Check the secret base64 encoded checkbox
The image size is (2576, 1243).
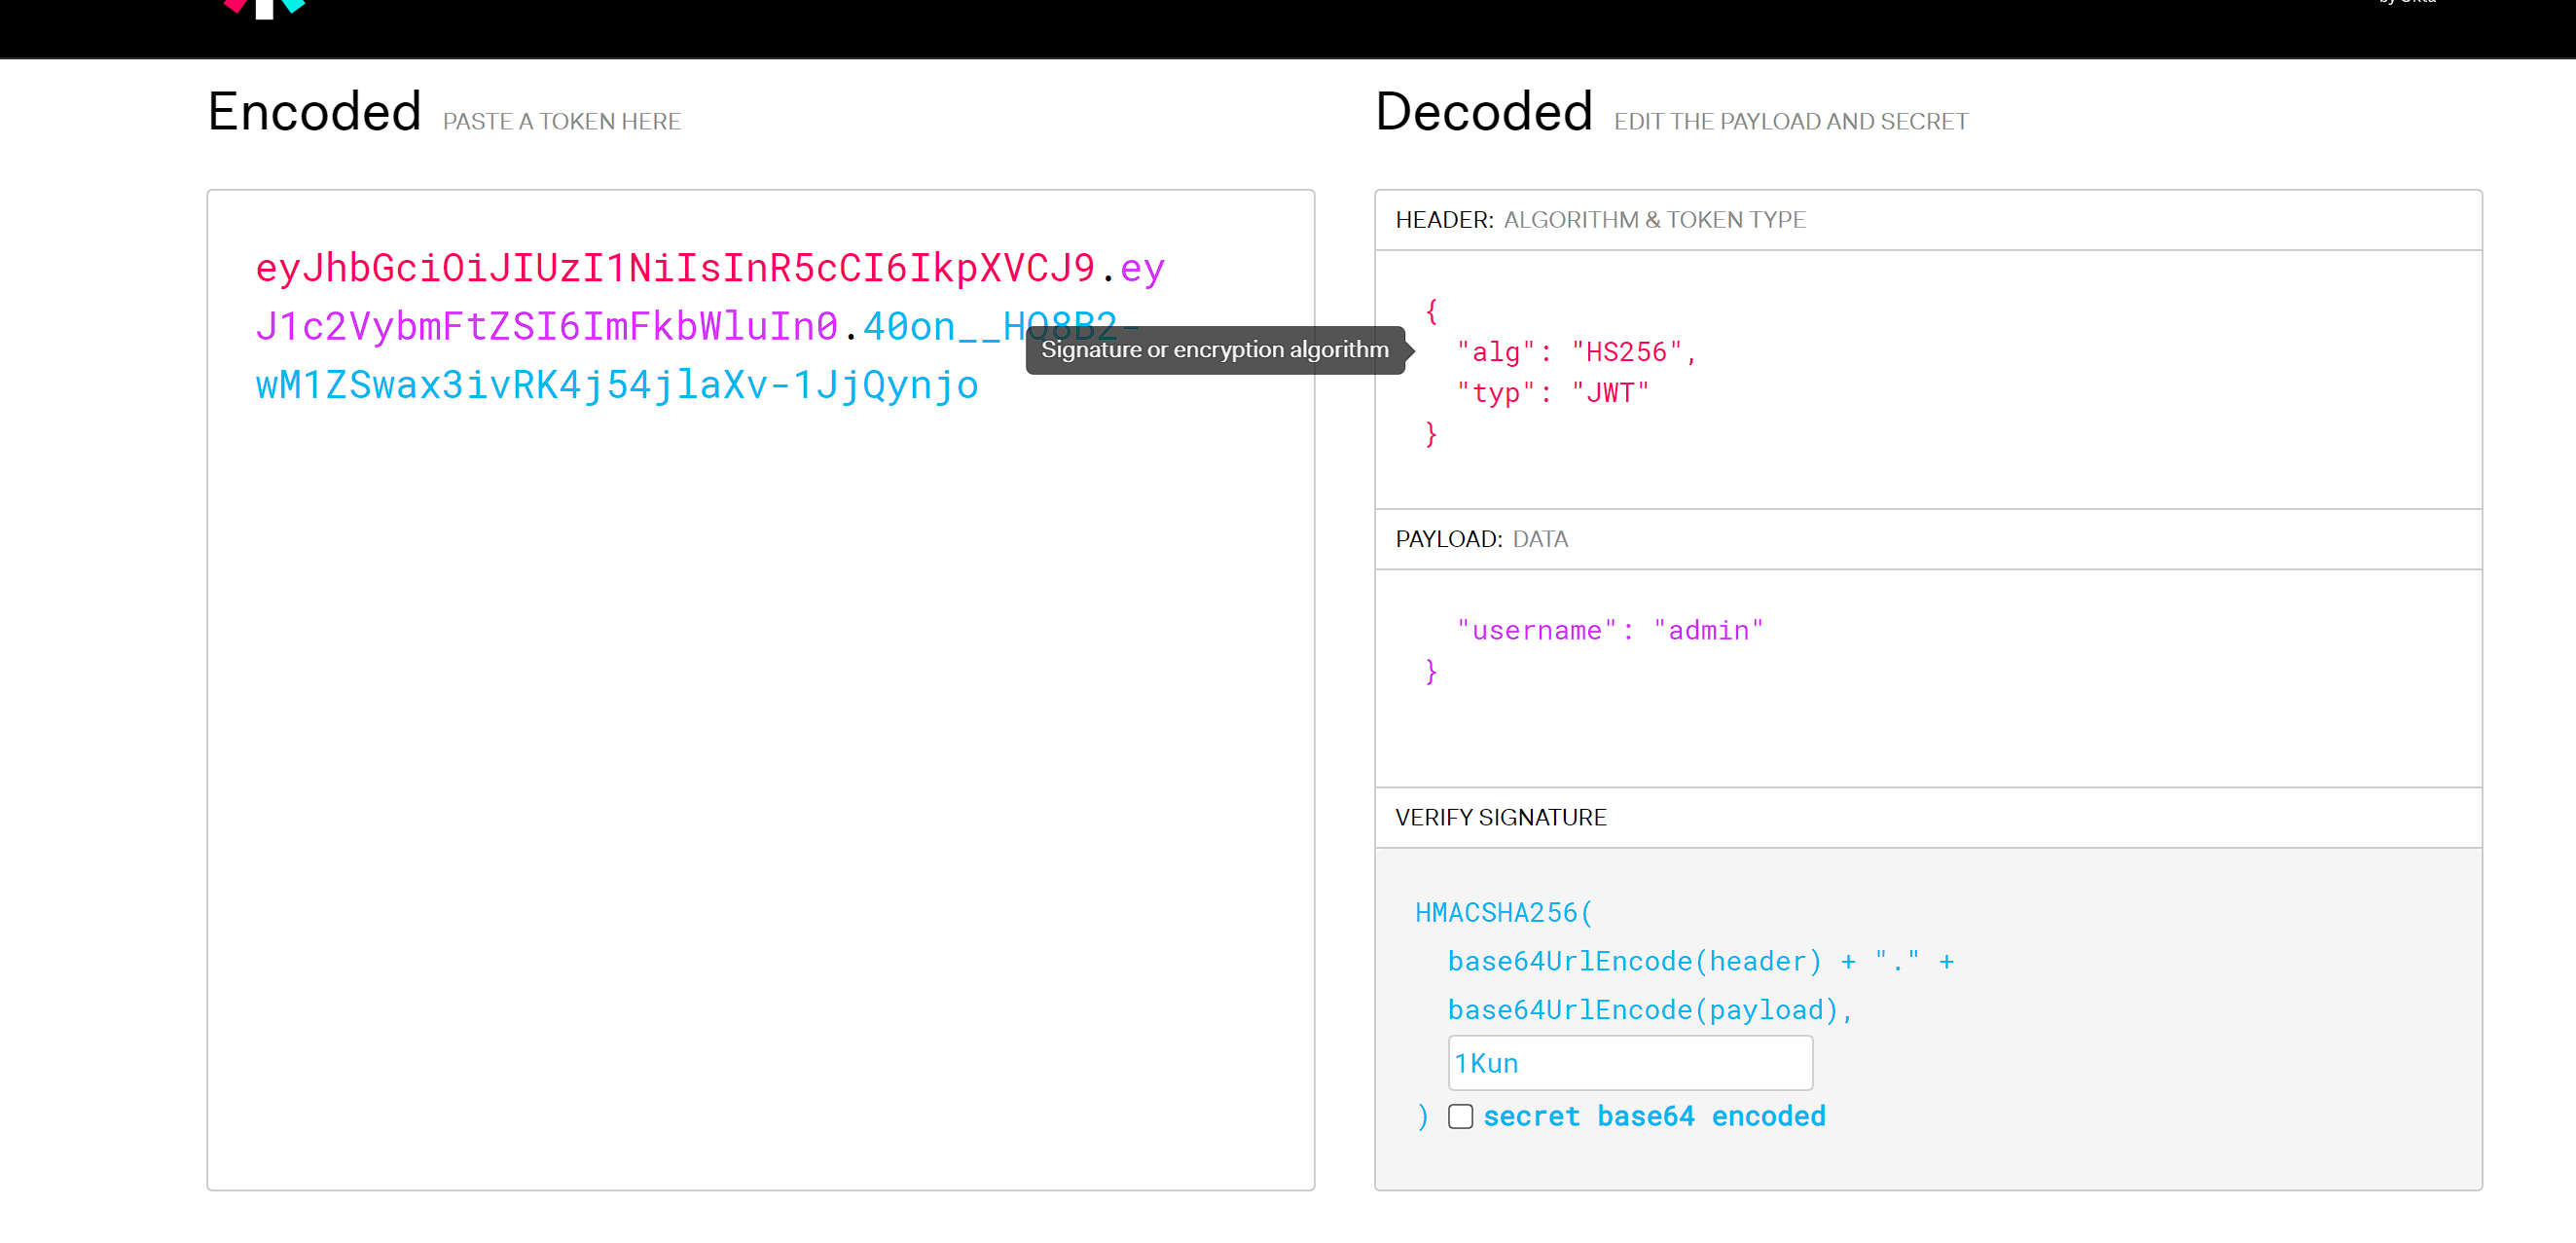1460,1116
